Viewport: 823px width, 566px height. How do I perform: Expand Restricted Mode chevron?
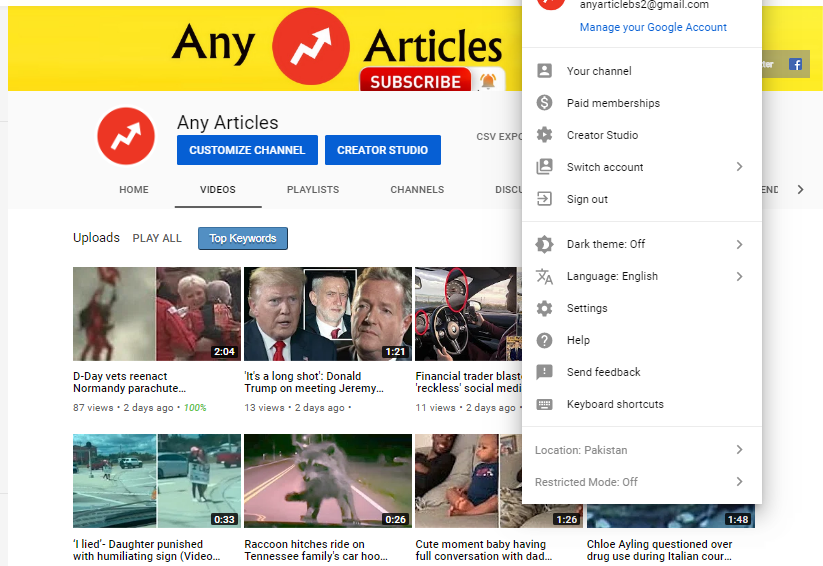(x=739, y=481)
